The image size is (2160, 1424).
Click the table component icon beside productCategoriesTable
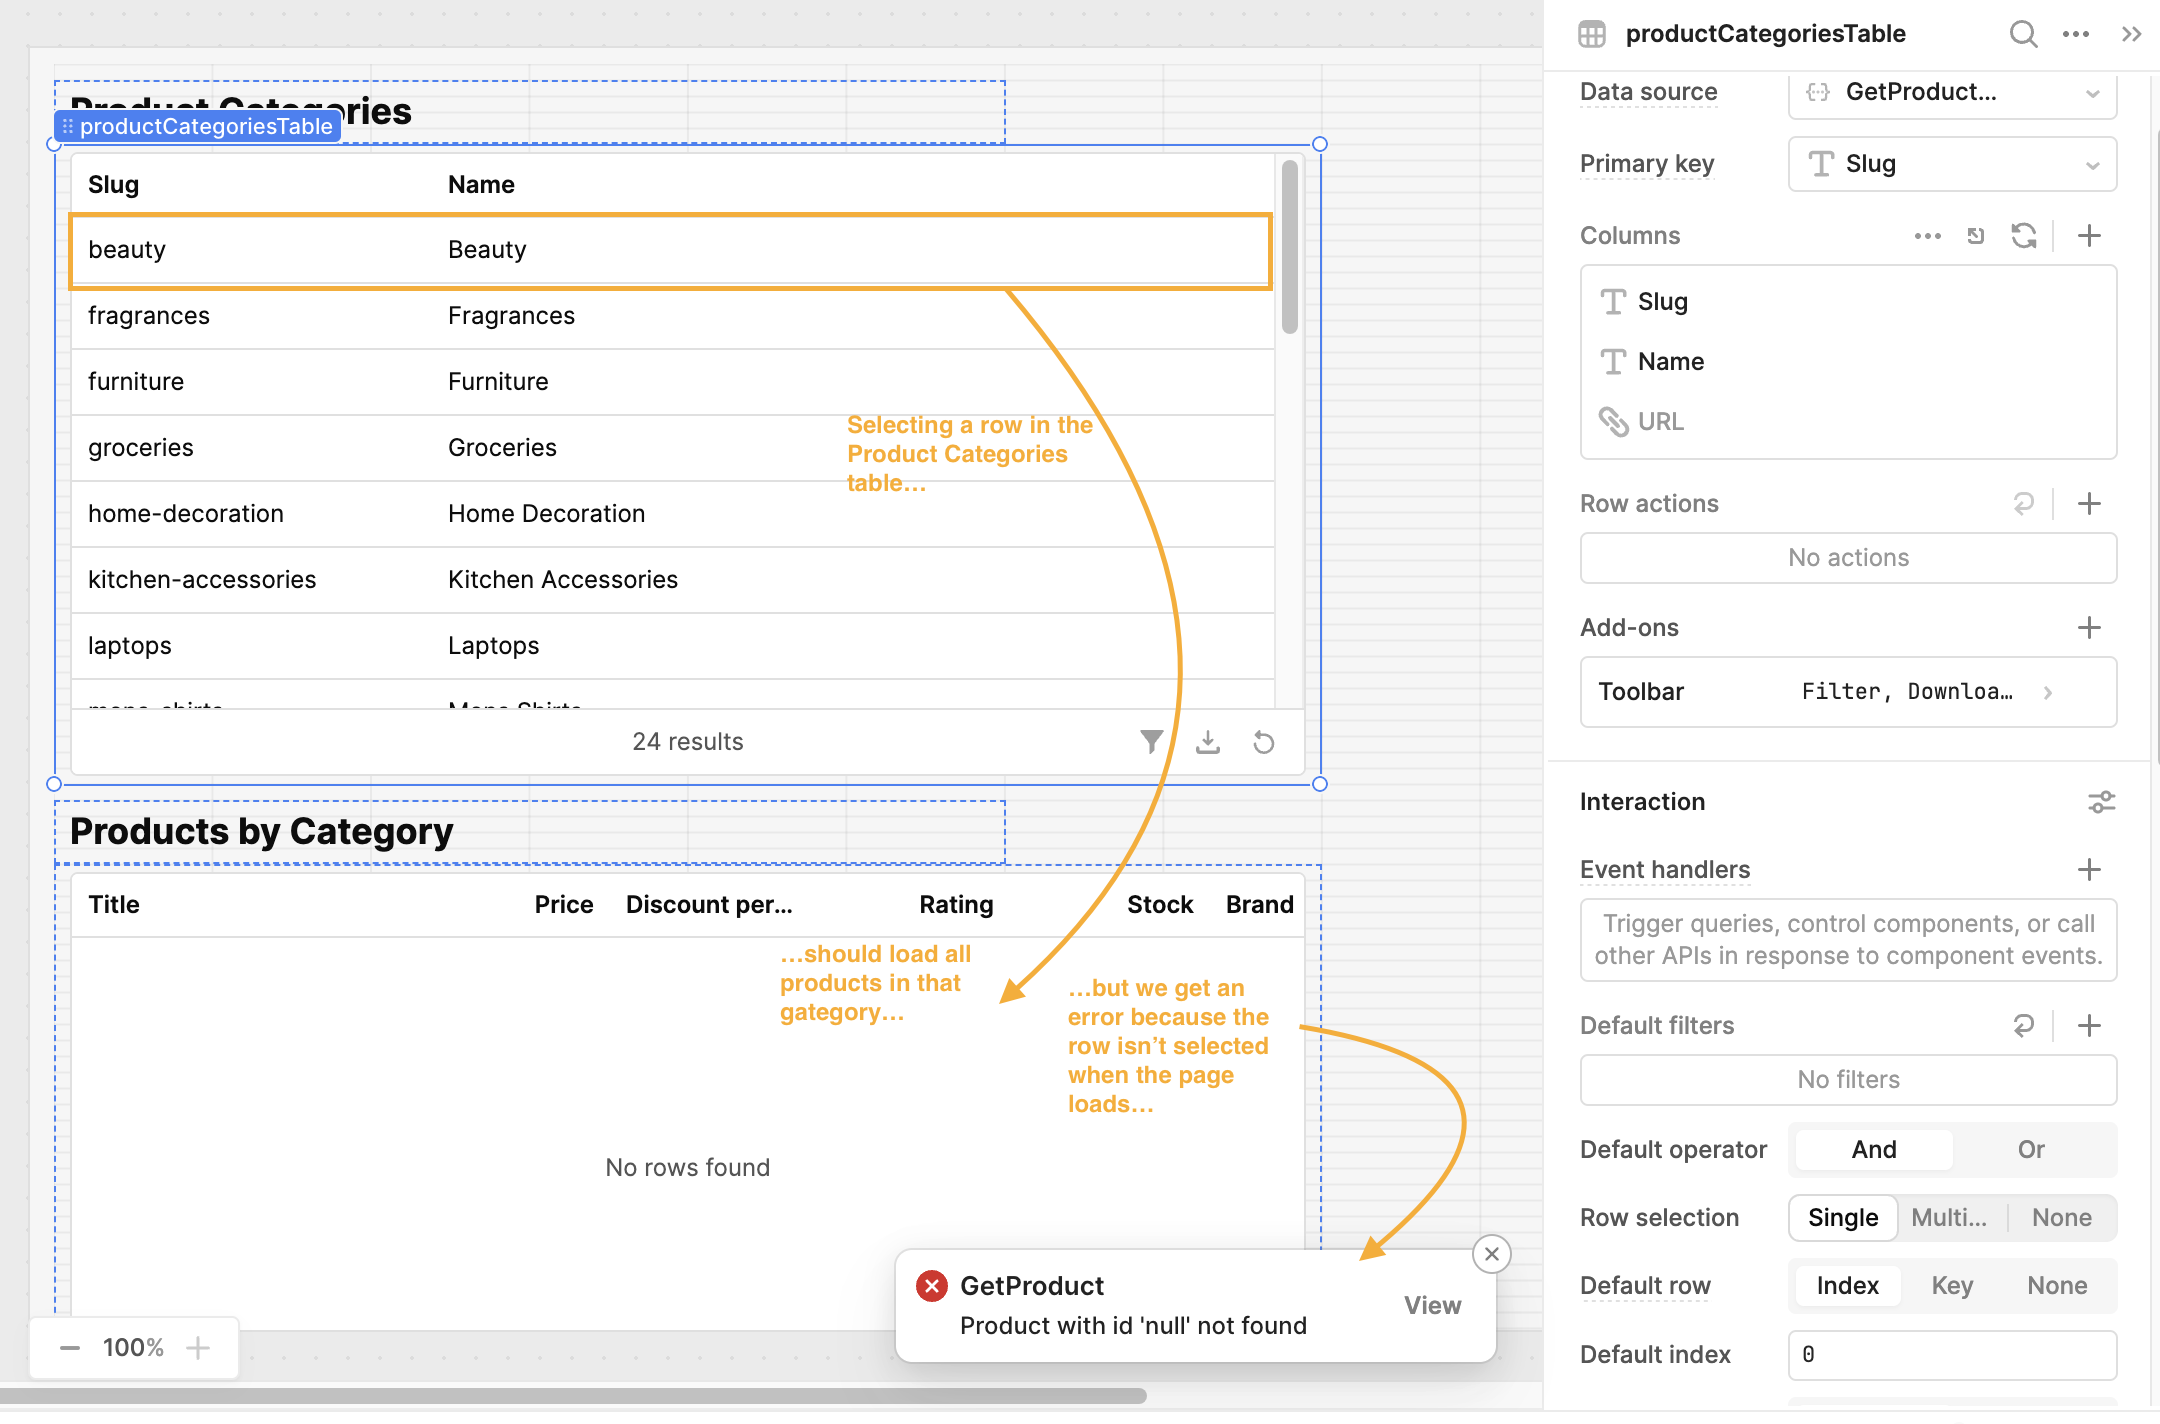coord(1592,34)
